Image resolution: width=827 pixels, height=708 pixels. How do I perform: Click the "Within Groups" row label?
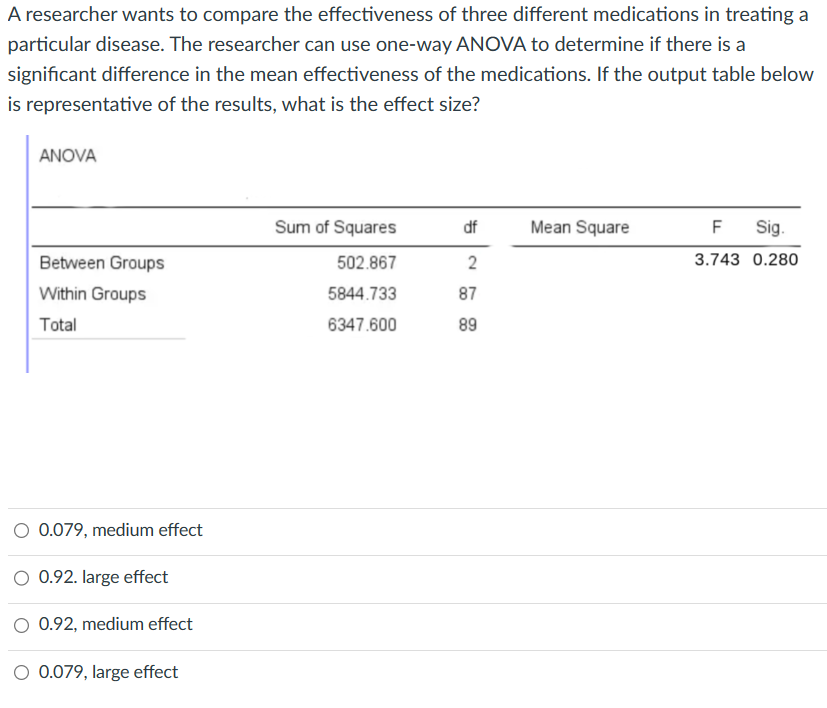(x=93, y=294)
